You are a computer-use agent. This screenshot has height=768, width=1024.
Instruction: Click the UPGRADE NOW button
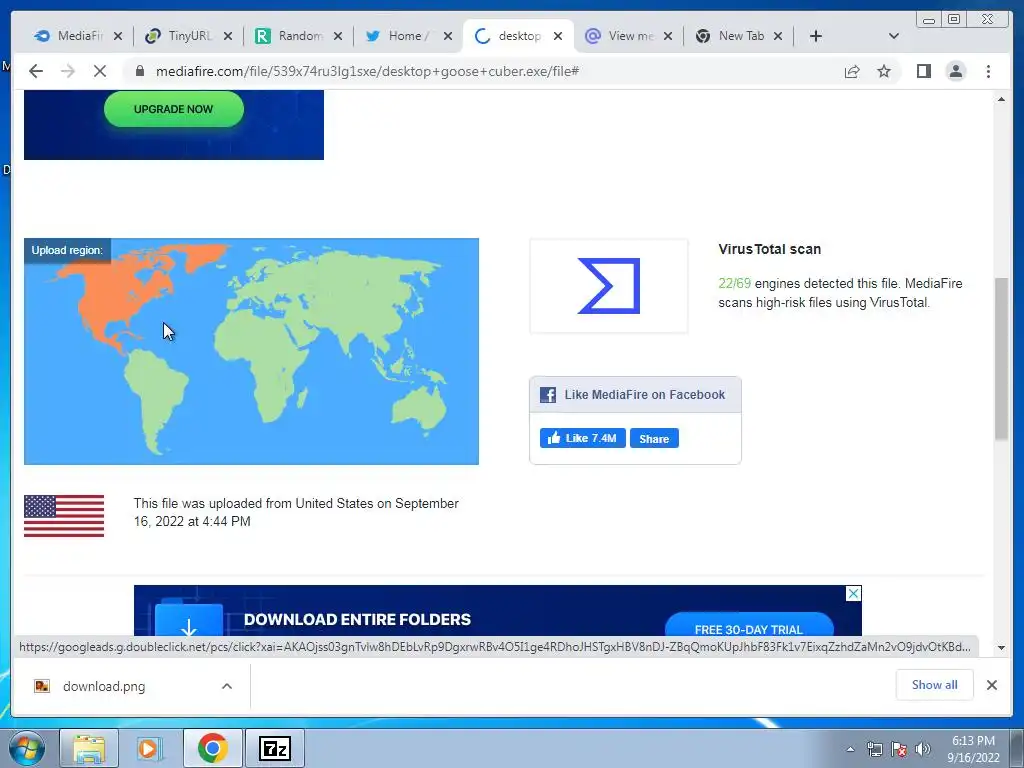(x=174, y=109)
